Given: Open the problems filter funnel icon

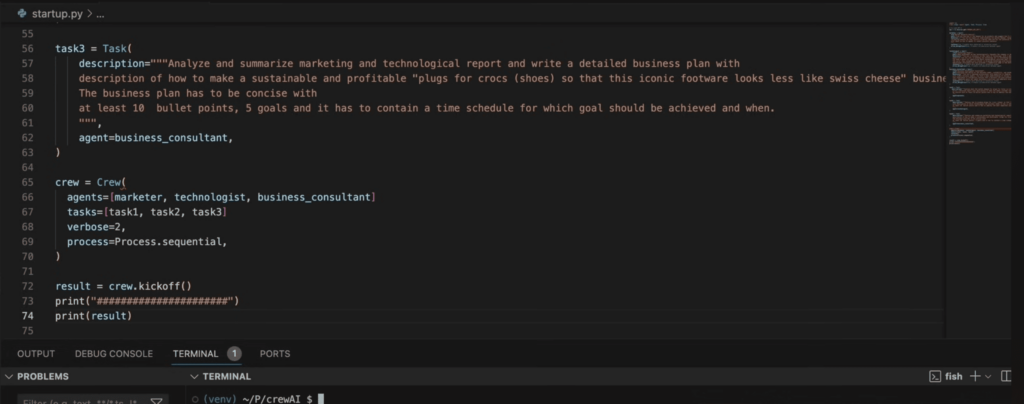Looking at the screenshot, I should coord(157,401).
